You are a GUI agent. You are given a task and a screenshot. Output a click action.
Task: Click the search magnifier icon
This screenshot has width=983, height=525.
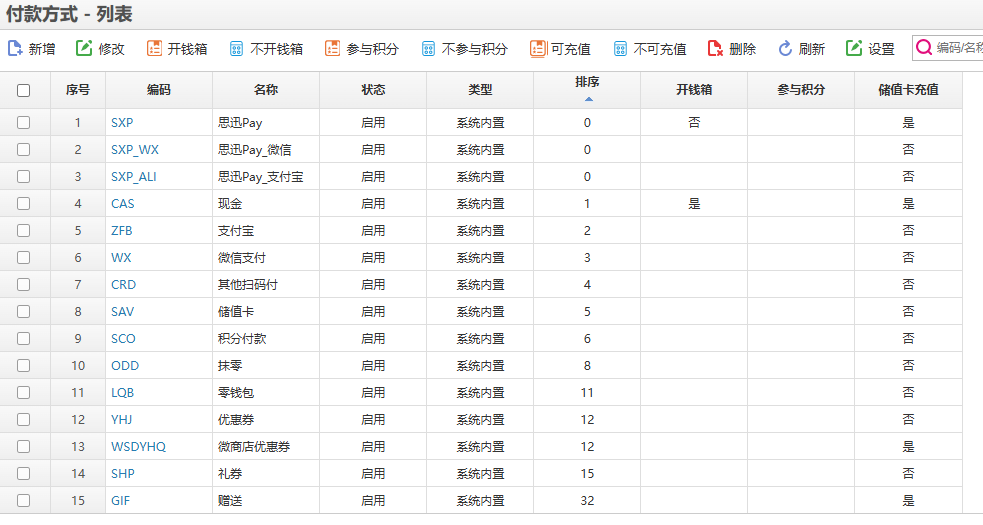[x=923, y=48]
